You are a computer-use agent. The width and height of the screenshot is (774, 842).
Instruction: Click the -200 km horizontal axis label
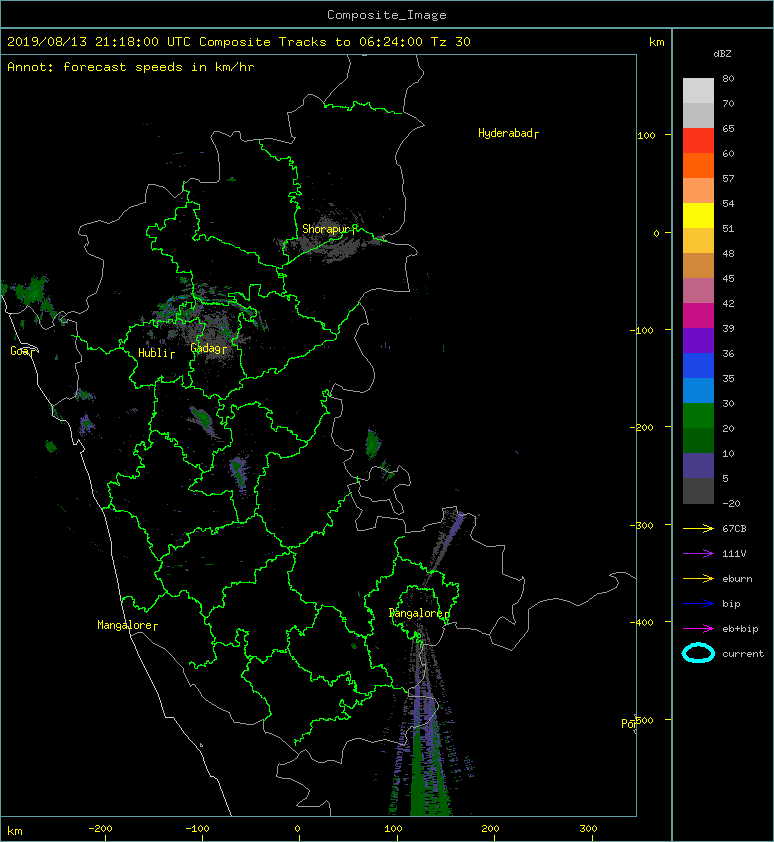[100, 829]
